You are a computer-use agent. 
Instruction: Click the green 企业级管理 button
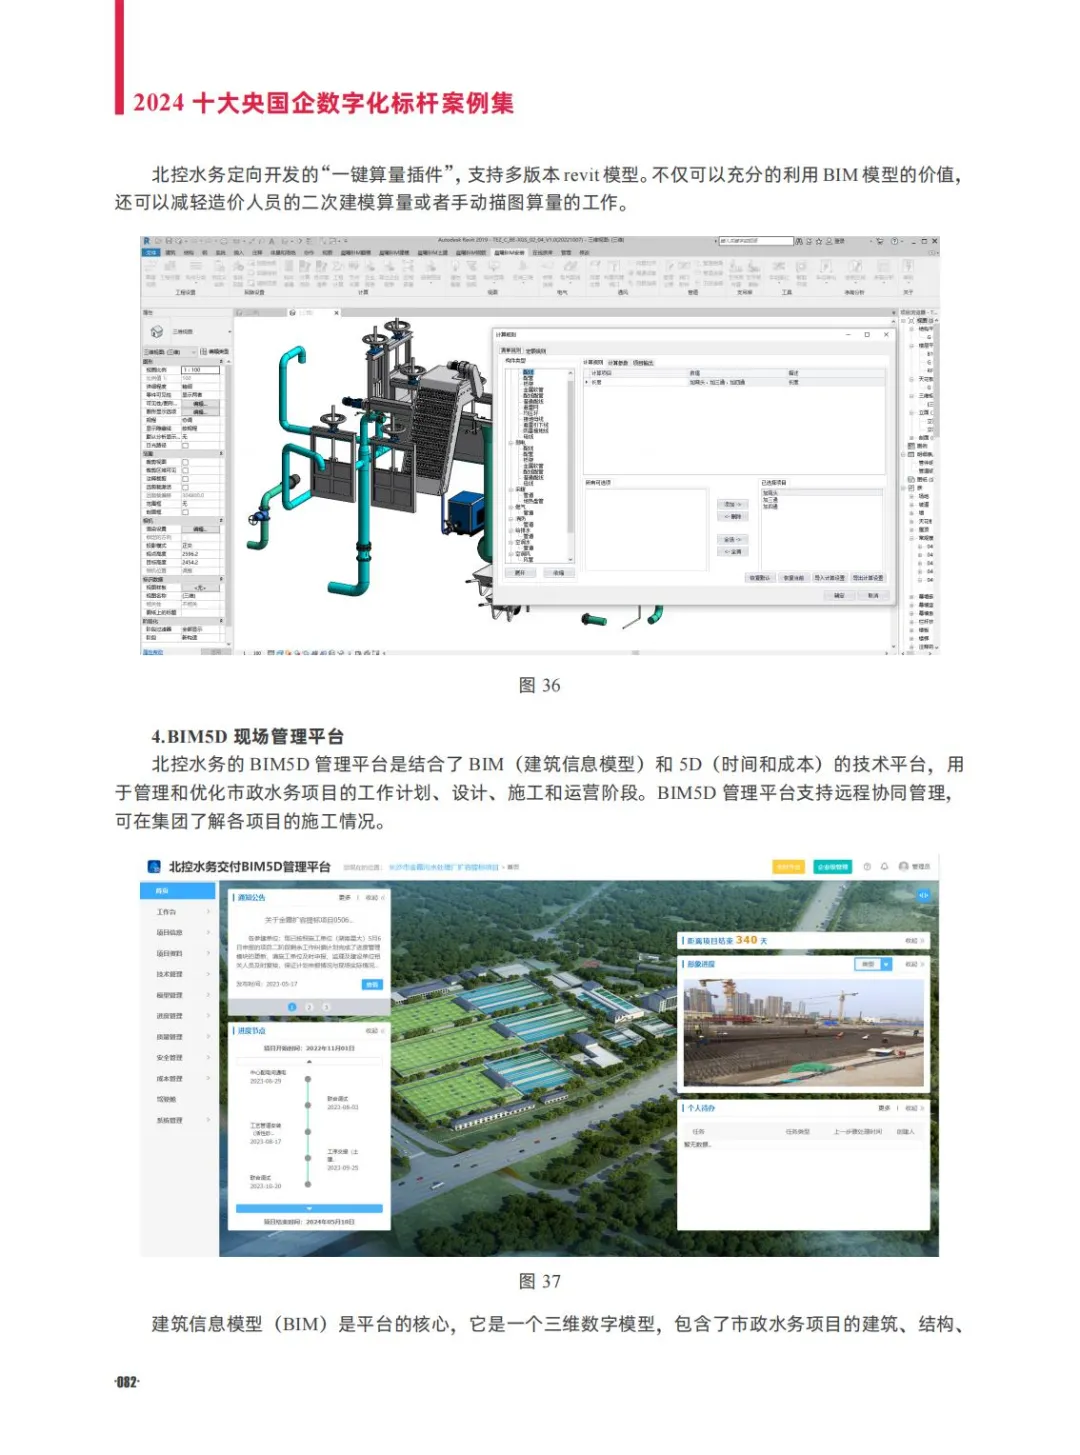832,867
